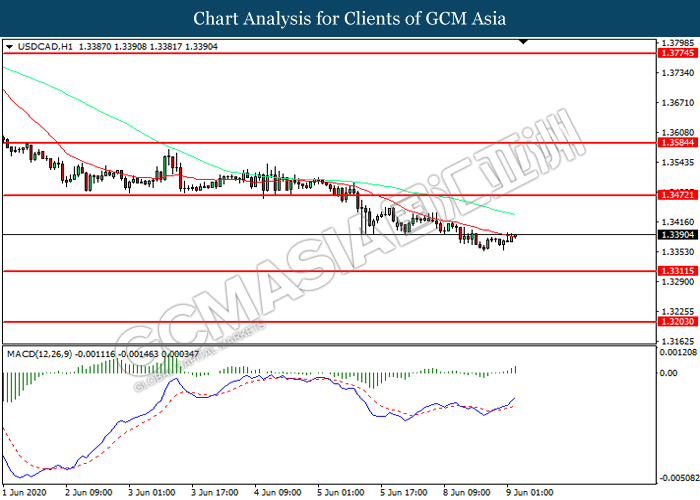Click the 1.31625 price scale value
Screen dimensions: 700x500
[x=678, y=342]
